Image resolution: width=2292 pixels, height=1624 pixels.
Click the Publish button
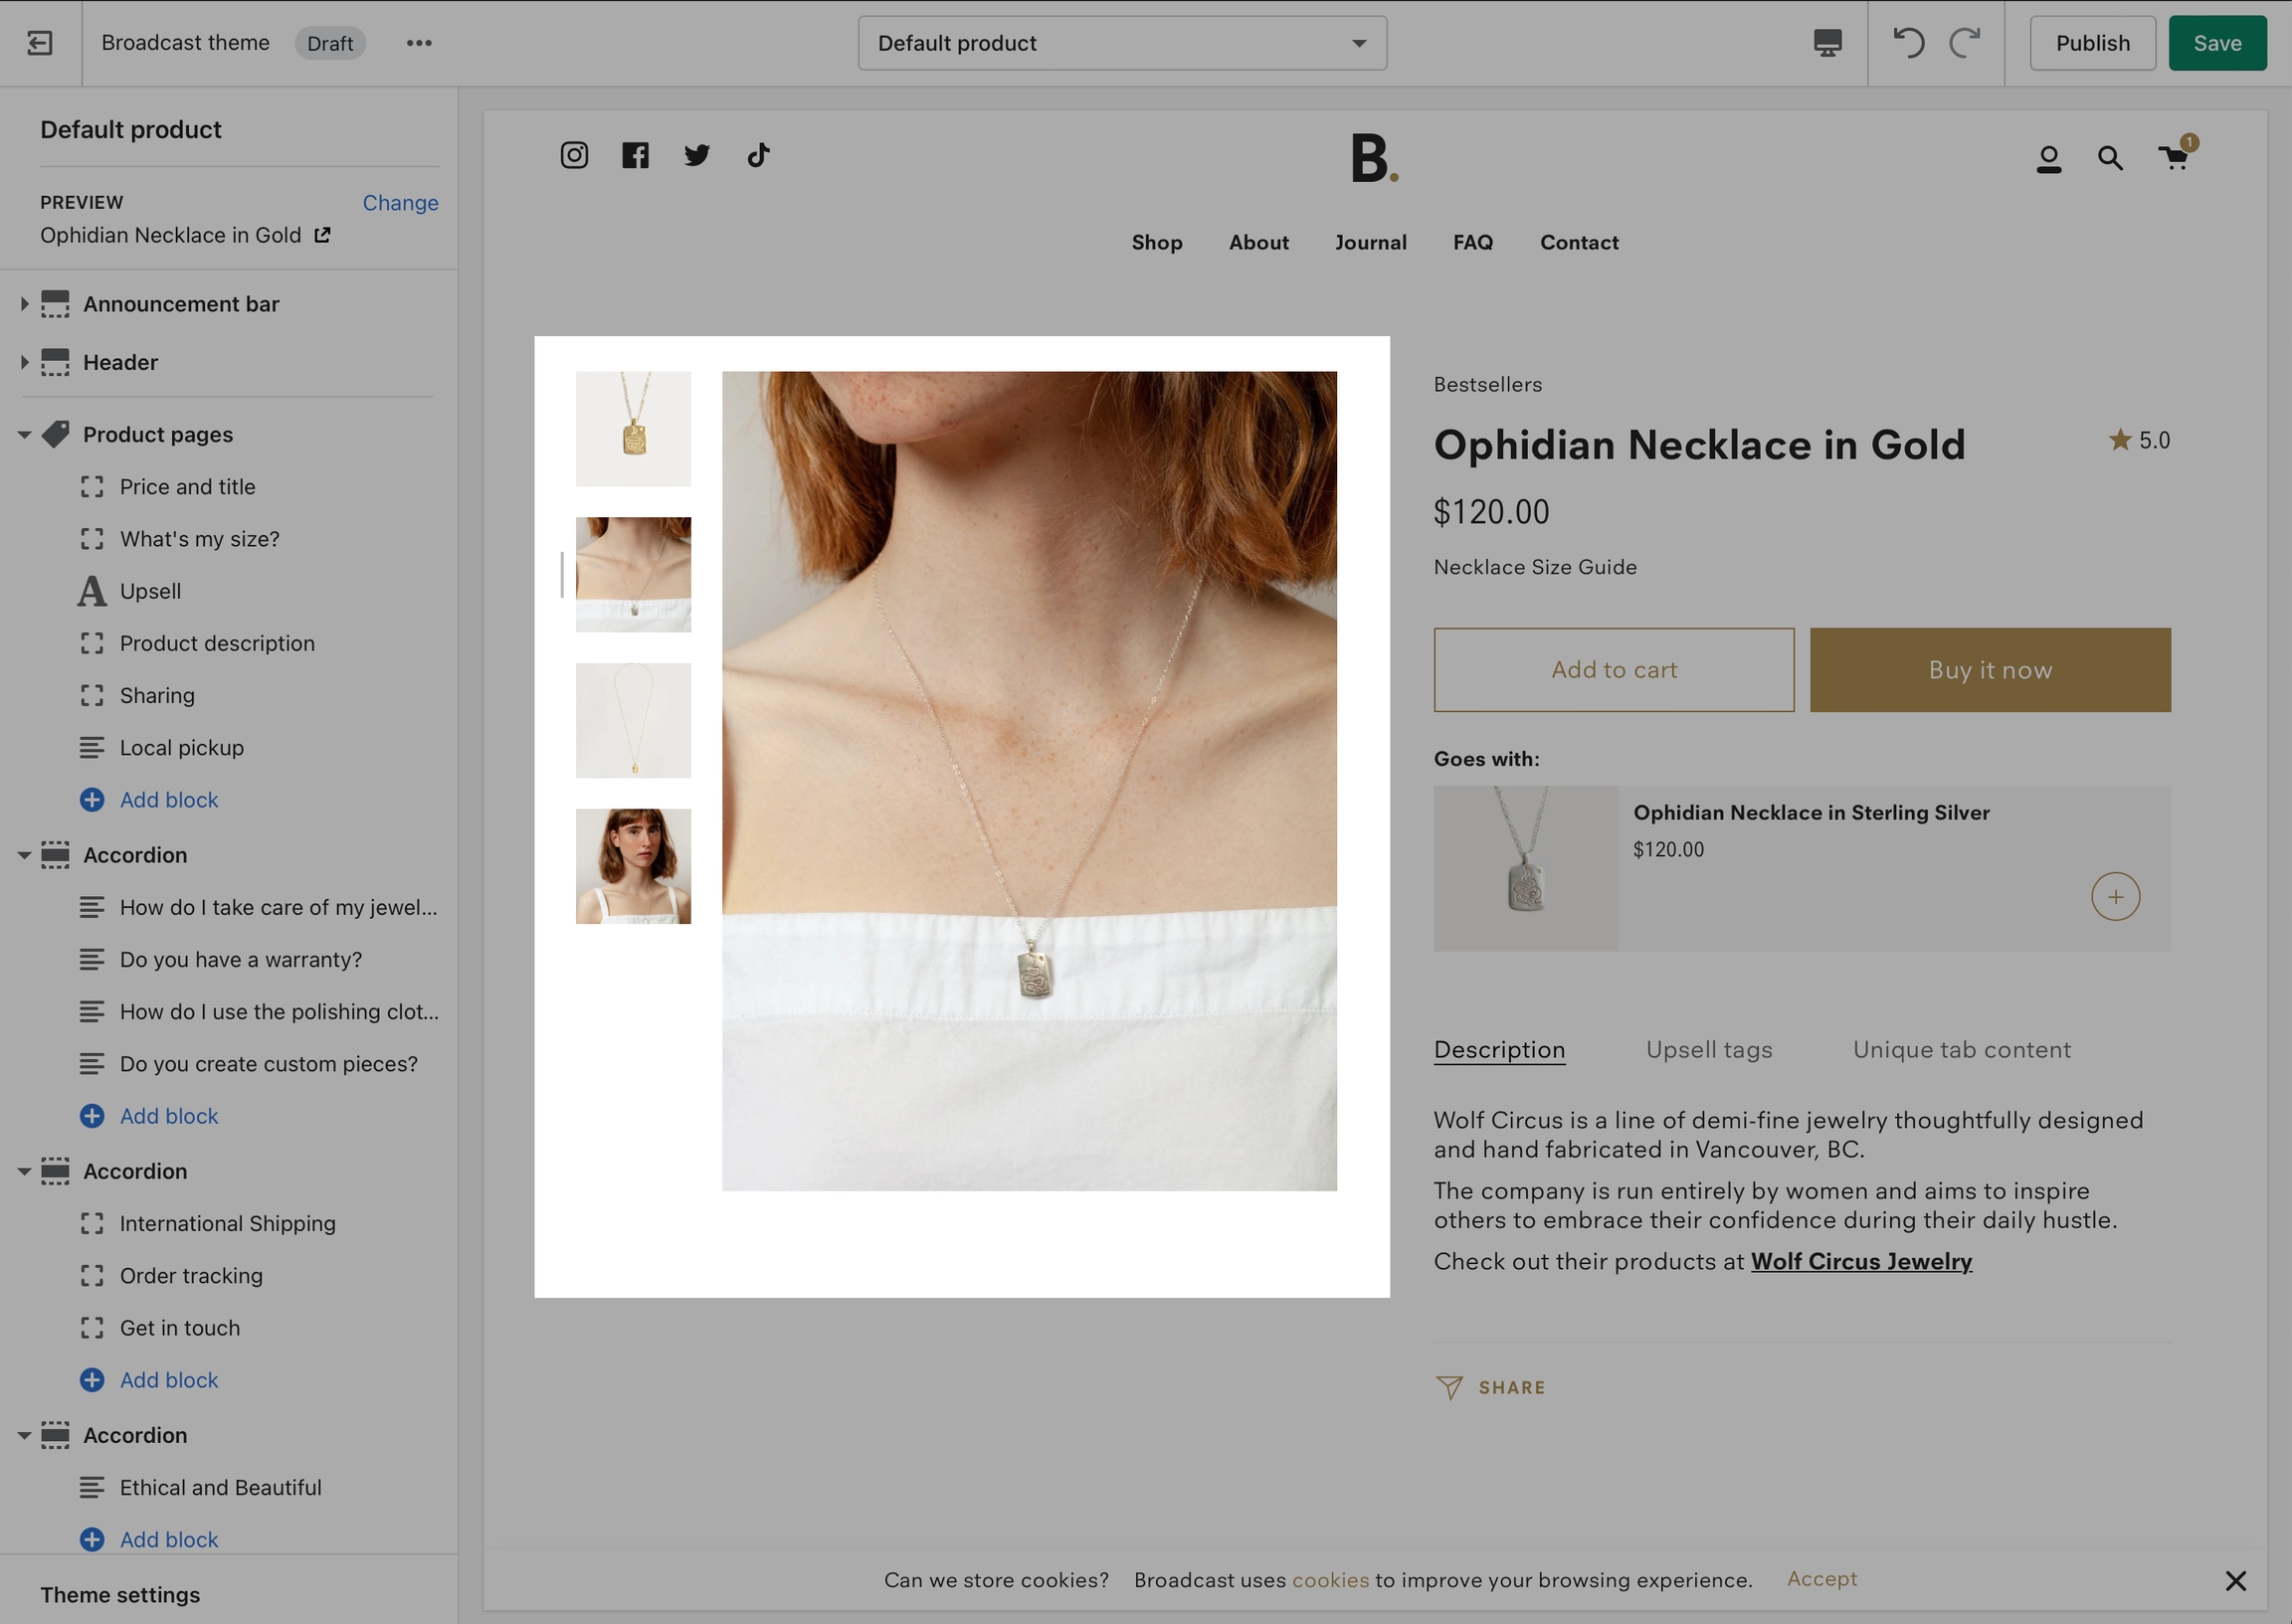[2092, 43]
